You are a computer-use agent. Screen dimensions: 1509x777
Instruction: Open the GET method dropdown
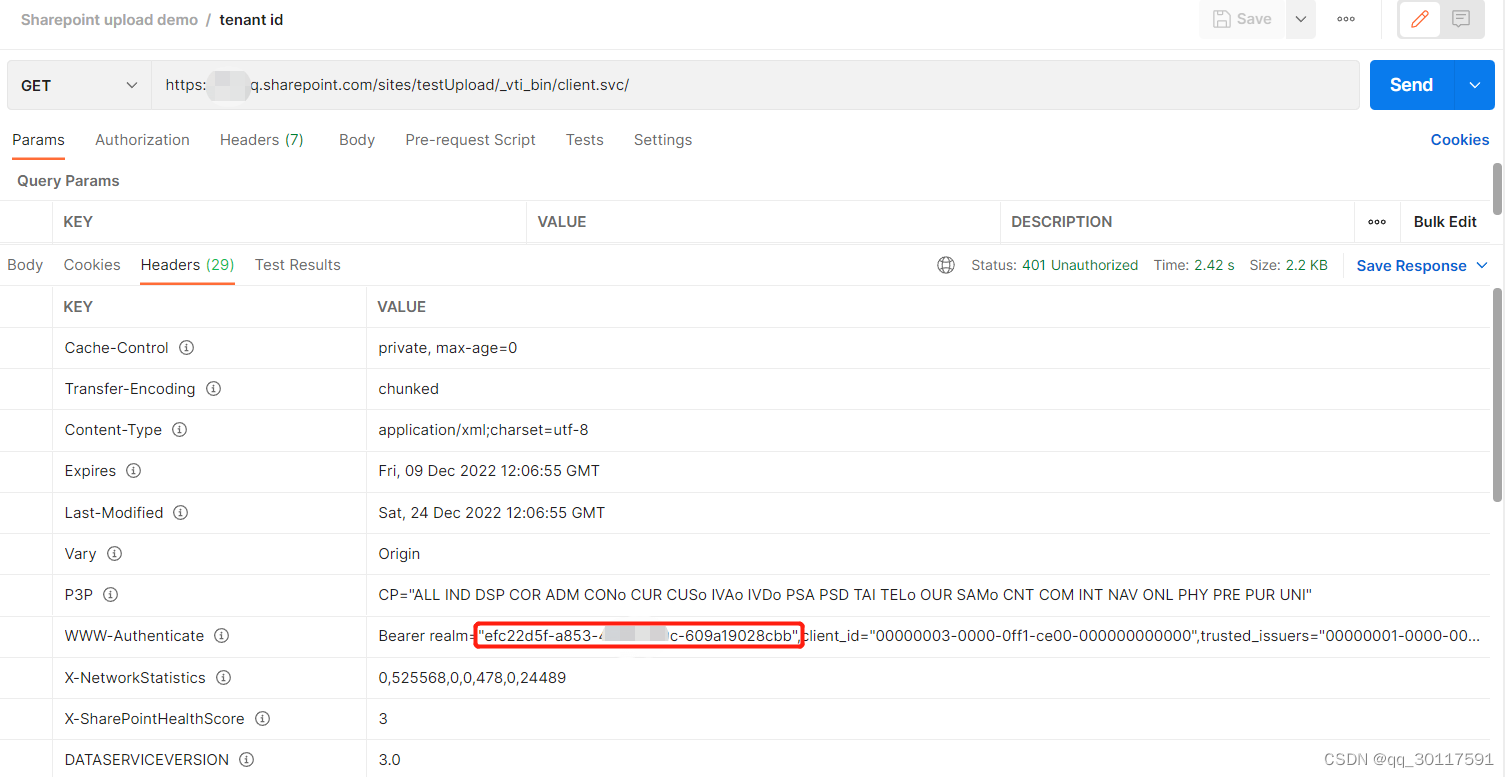(x=79, y=85)
